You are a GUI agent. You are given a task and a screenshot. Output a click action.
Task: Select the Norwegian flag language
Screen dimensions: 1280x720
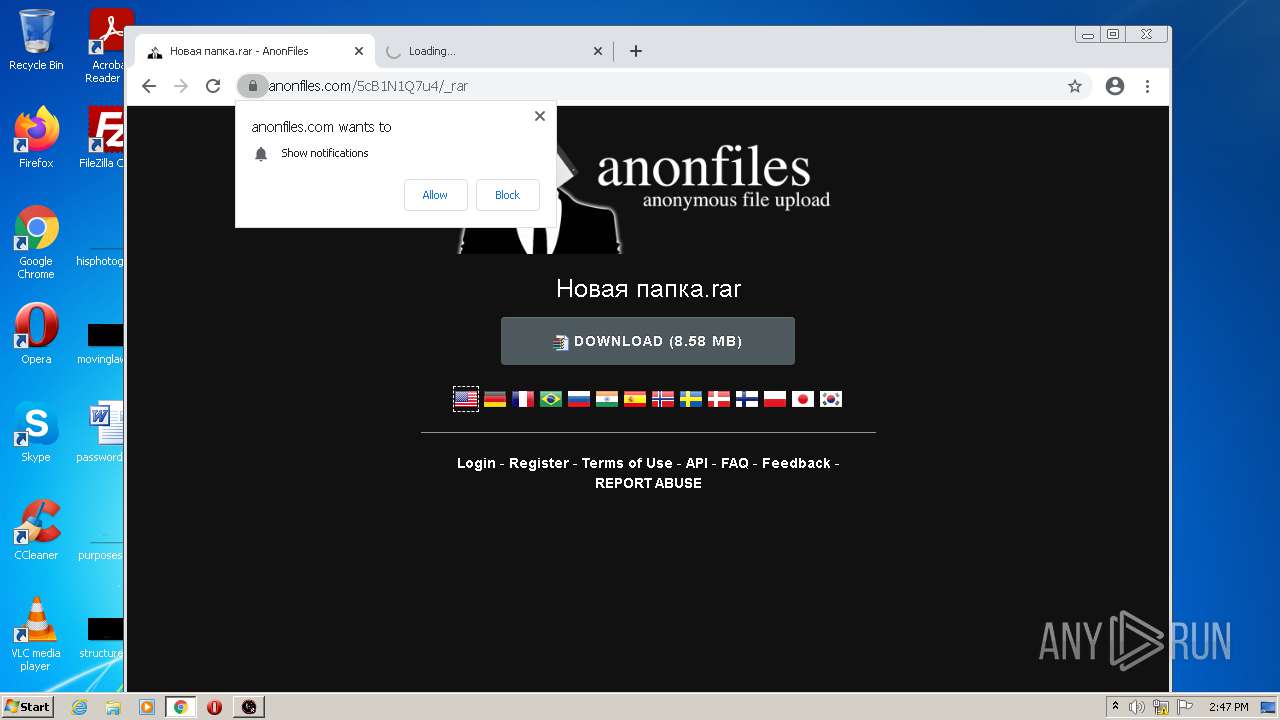(663, 399)
